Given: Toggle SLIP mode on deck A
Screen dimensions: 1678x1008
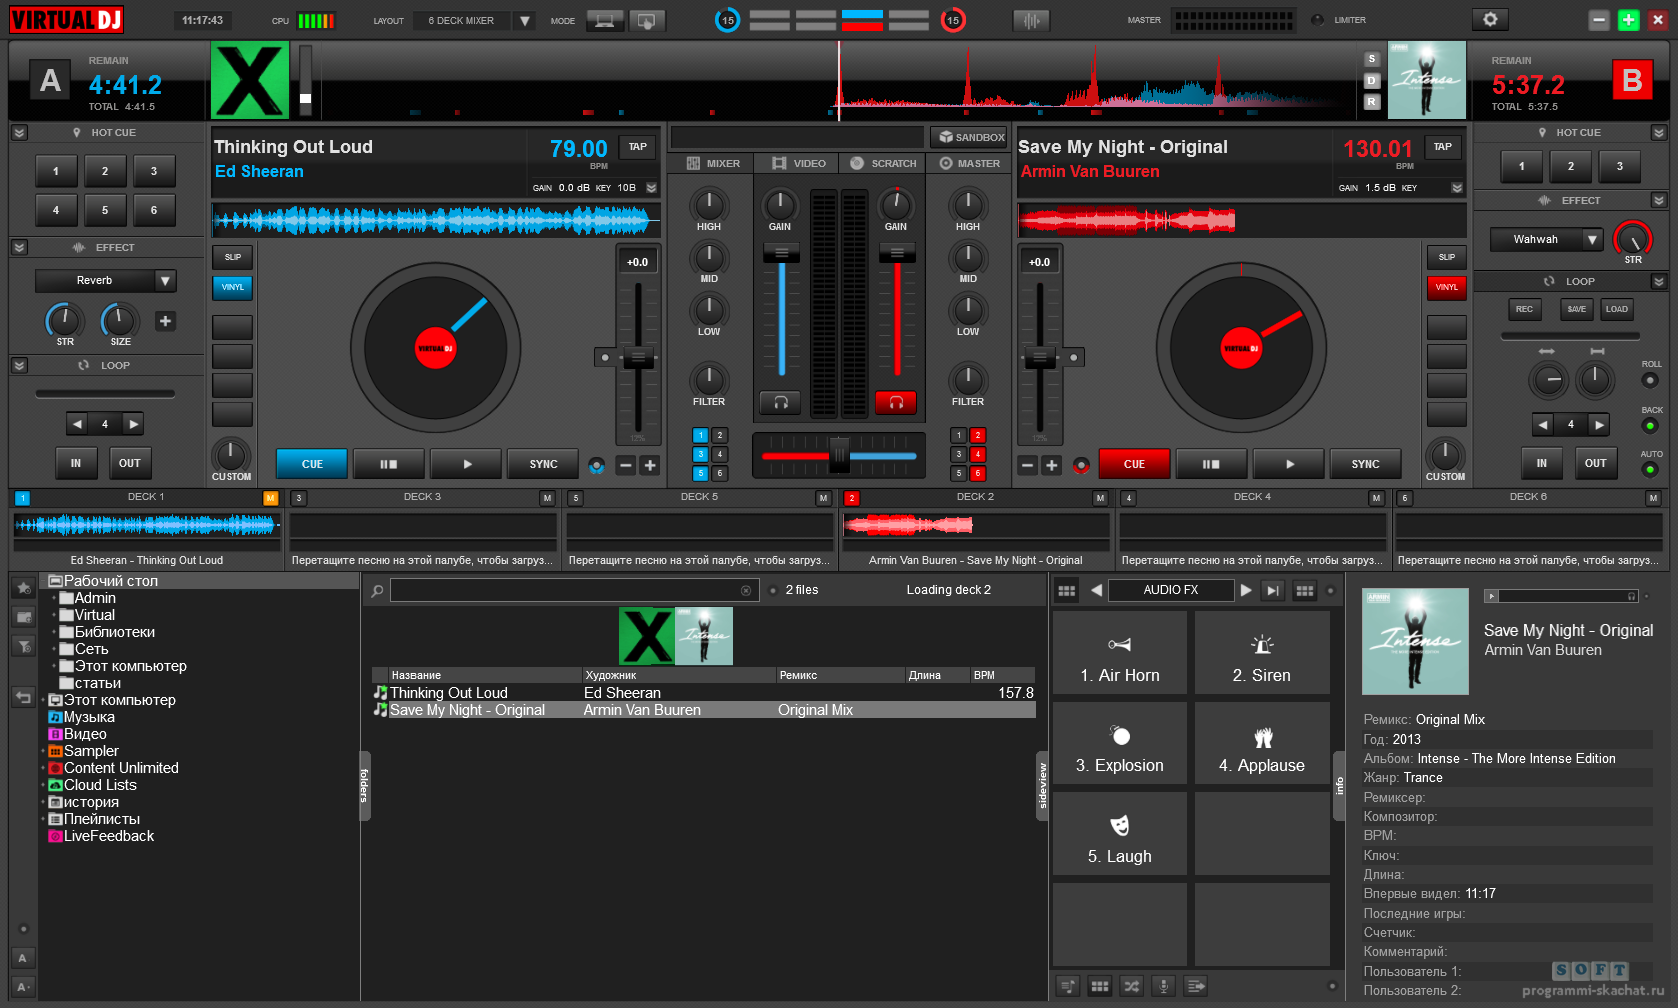Looking at the screenshot, I should pos(232,257).
